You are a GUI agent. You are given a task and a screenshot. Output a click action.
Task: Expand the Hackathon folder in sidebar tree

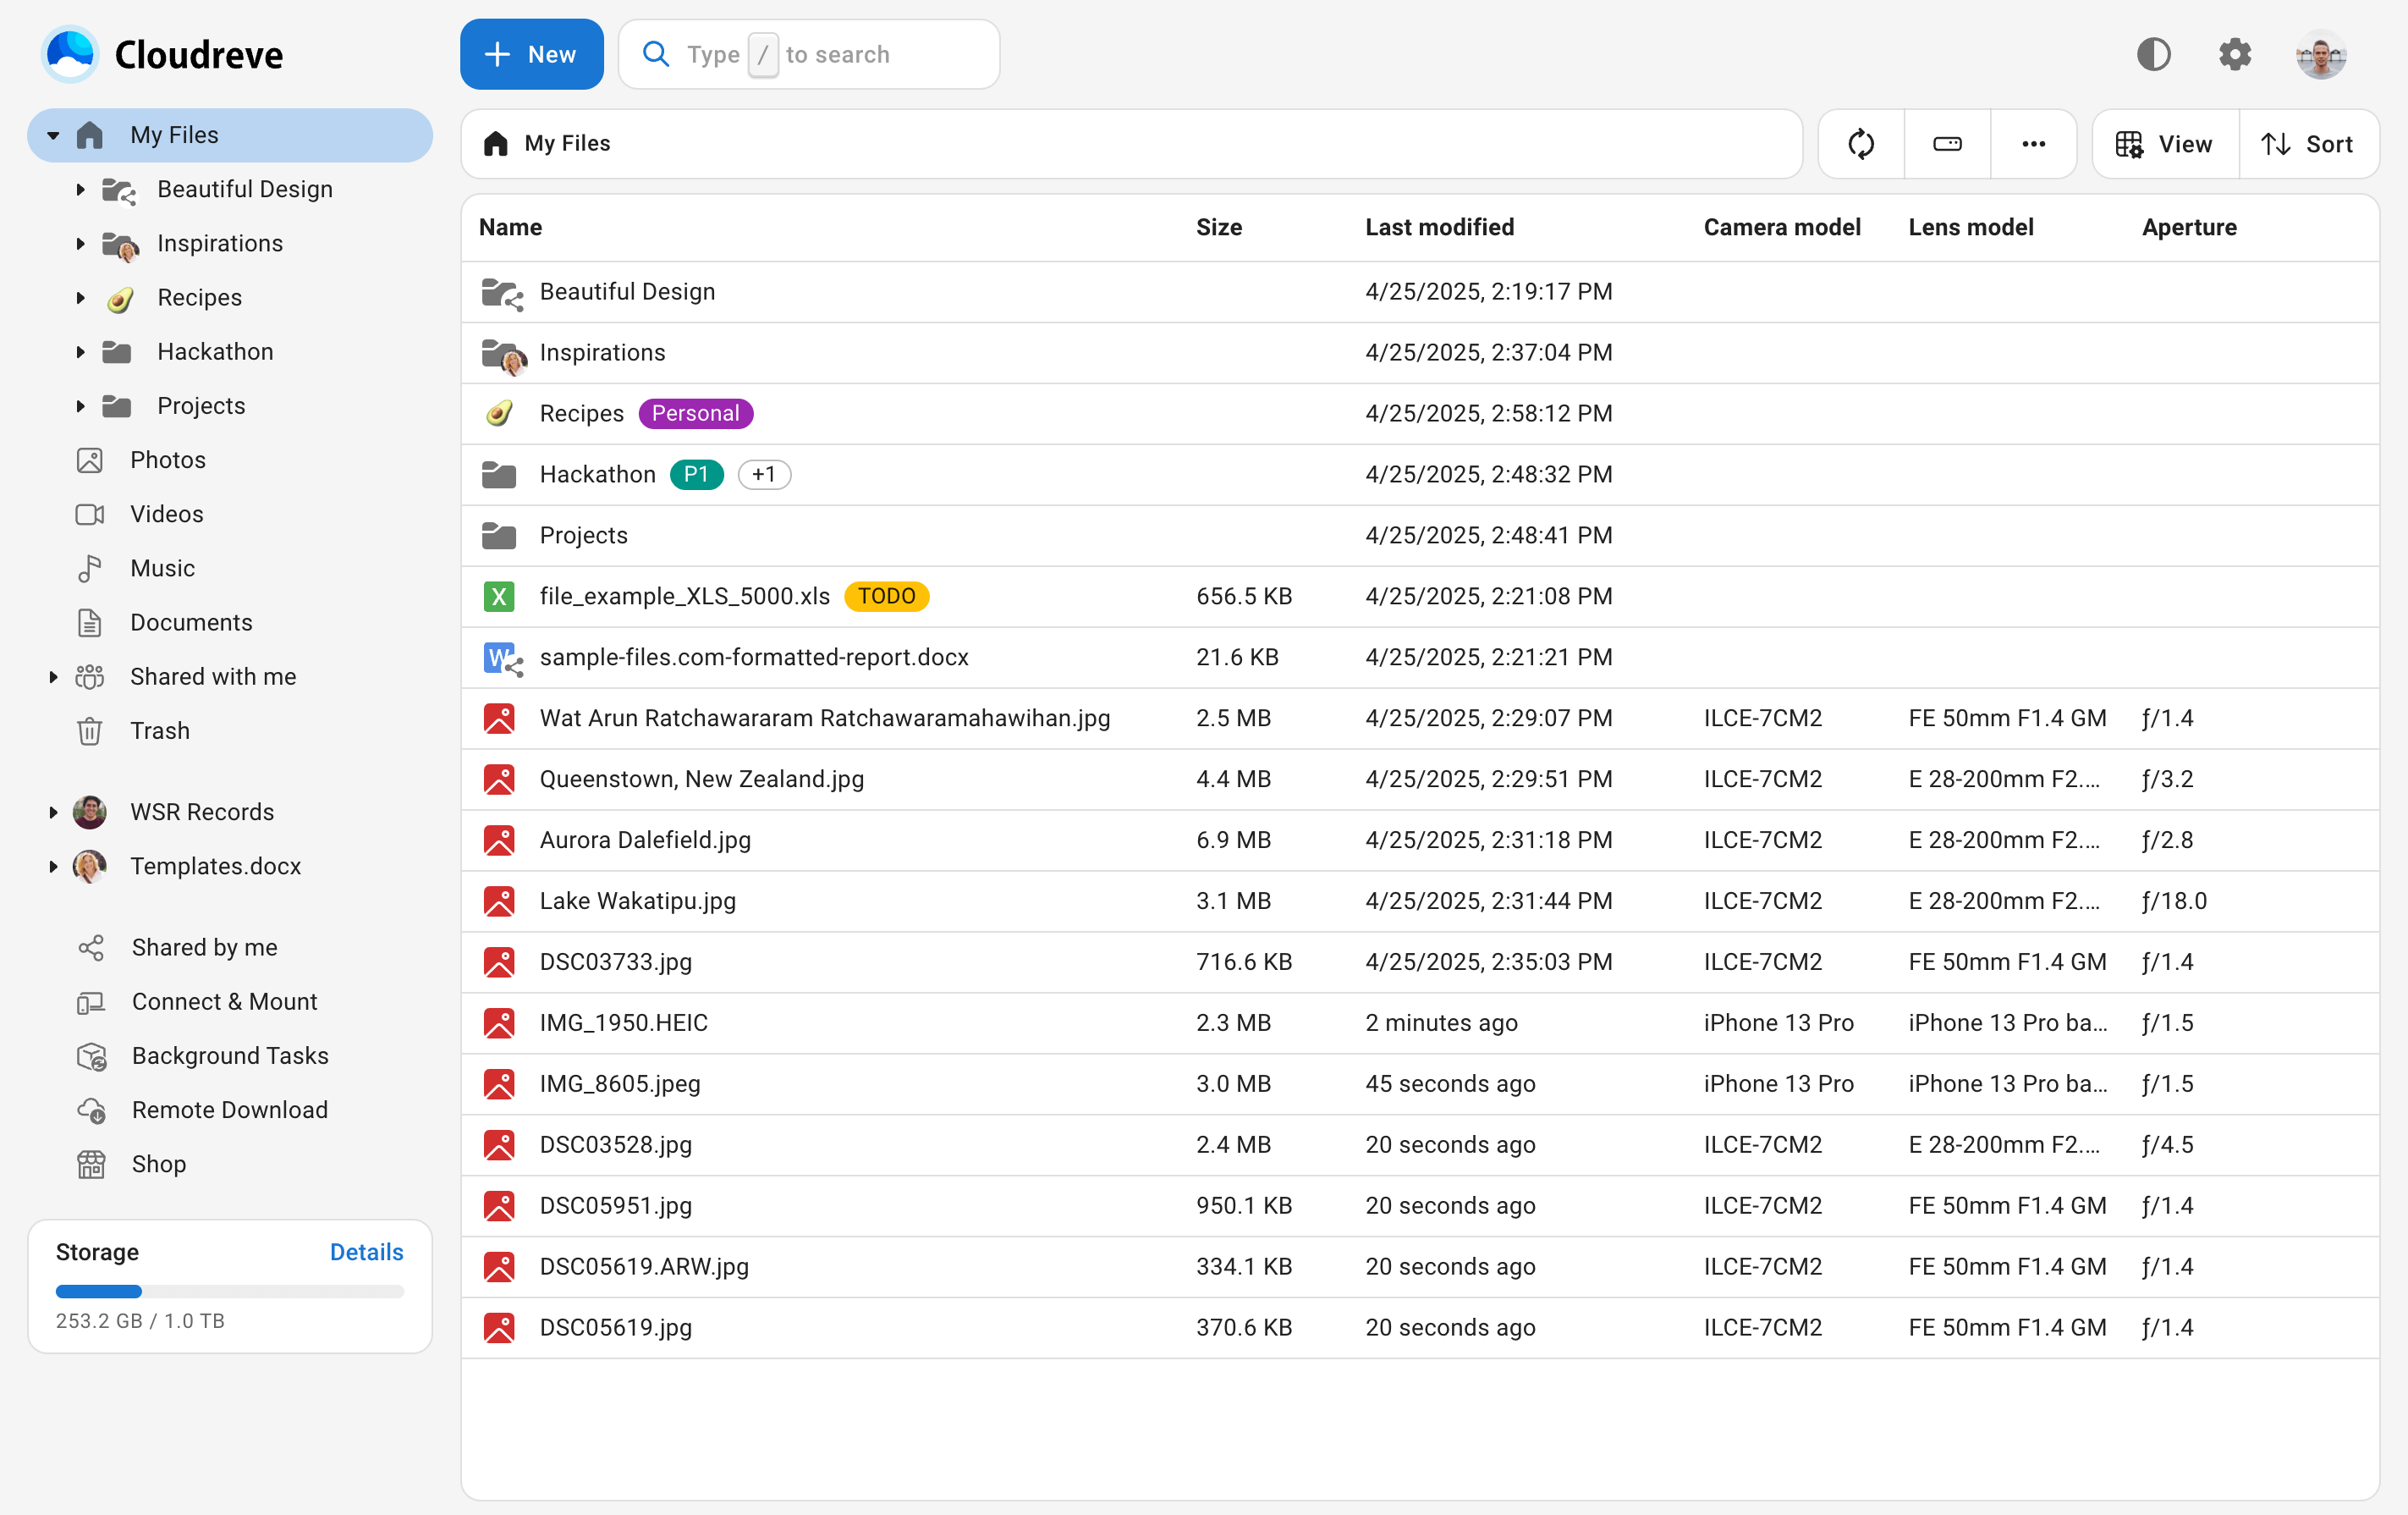80,352
